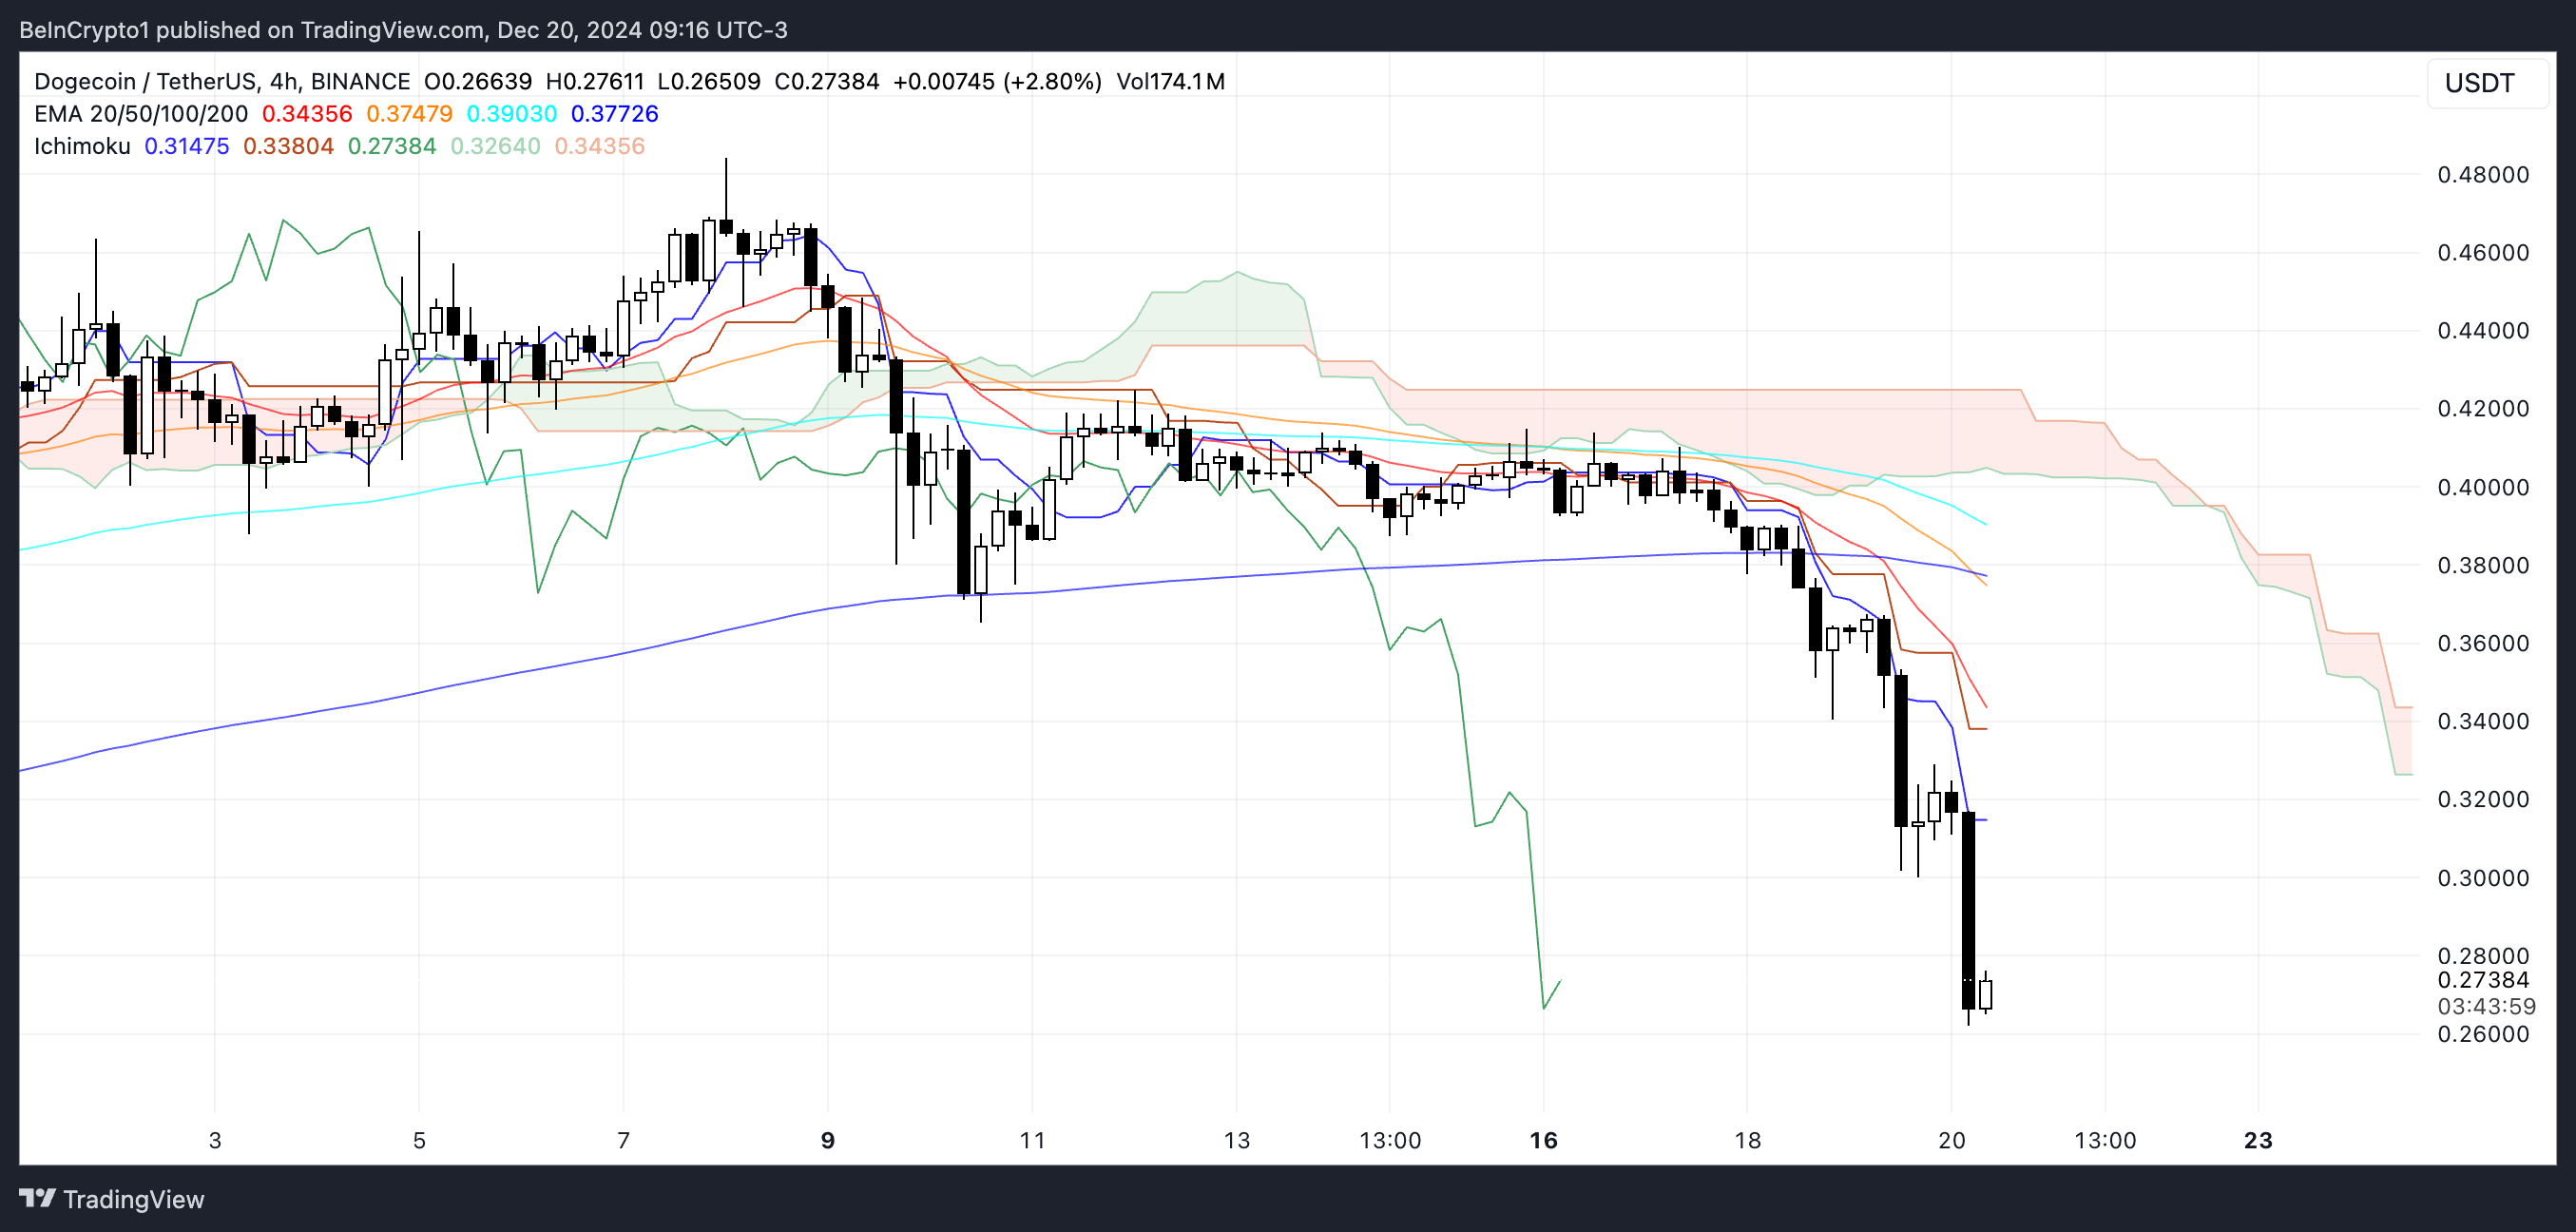The height and width of the screenshot is (1232, 2576).
Task: Click the red EMA value 0.34356
Action: point(307,114)
